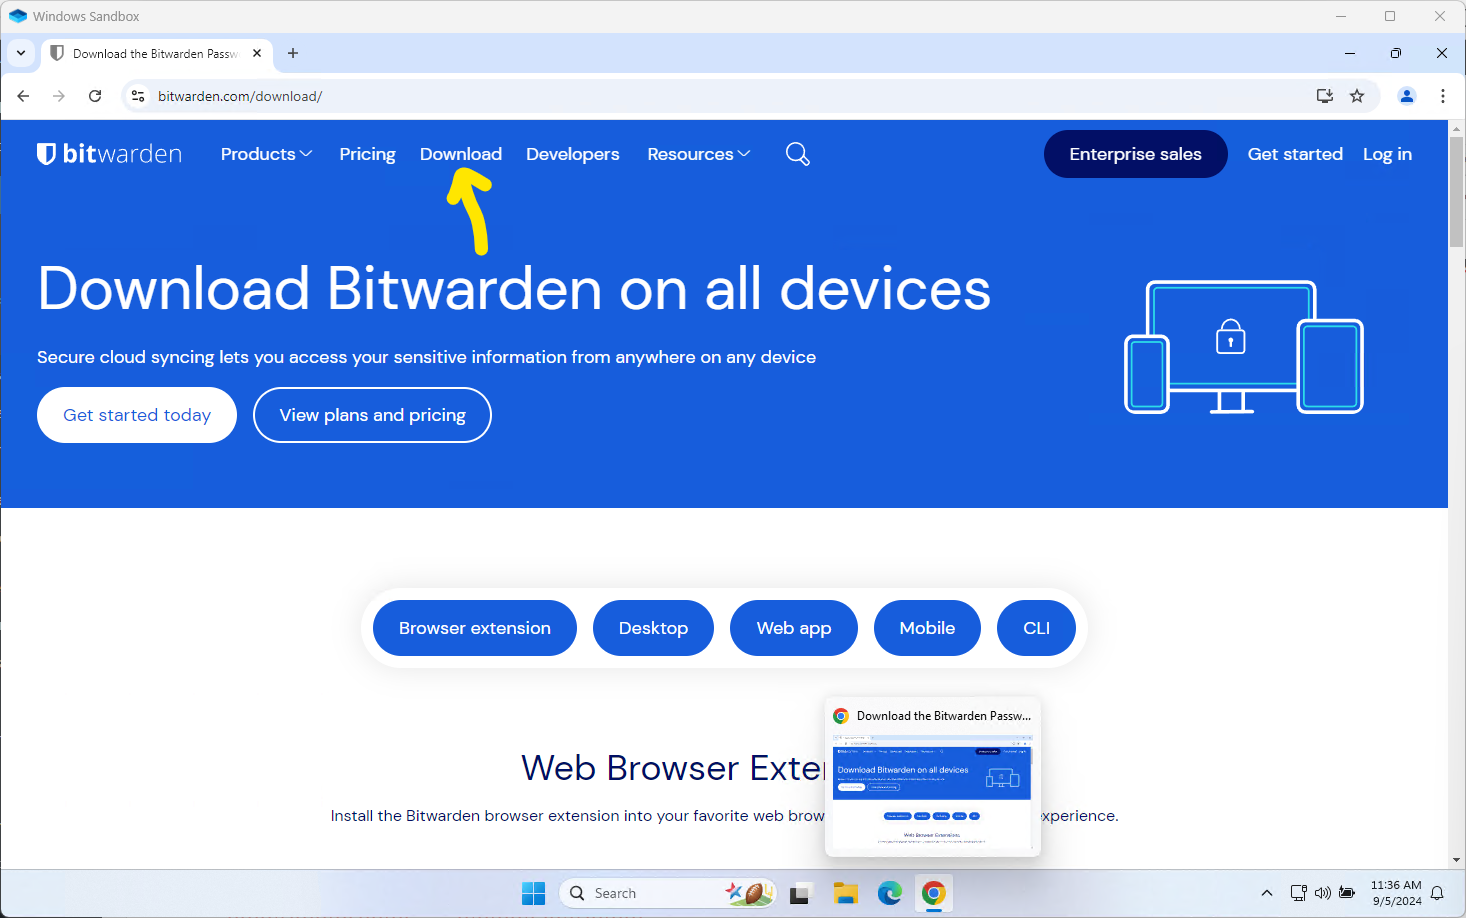Image resolution: width=1466 pixels, height=918 pixels.
Task: Select the Web app pill tab
Action: (x=794, y=628)
